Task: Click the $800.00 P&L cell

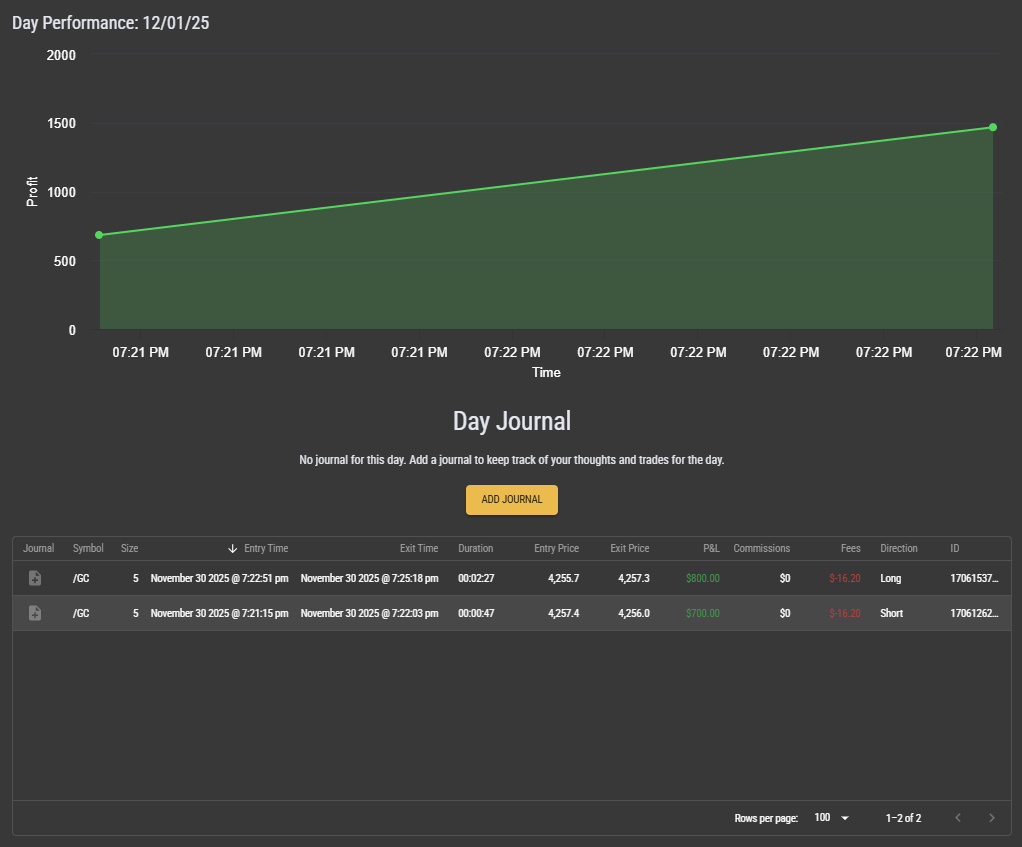Action: coord(702,578)
